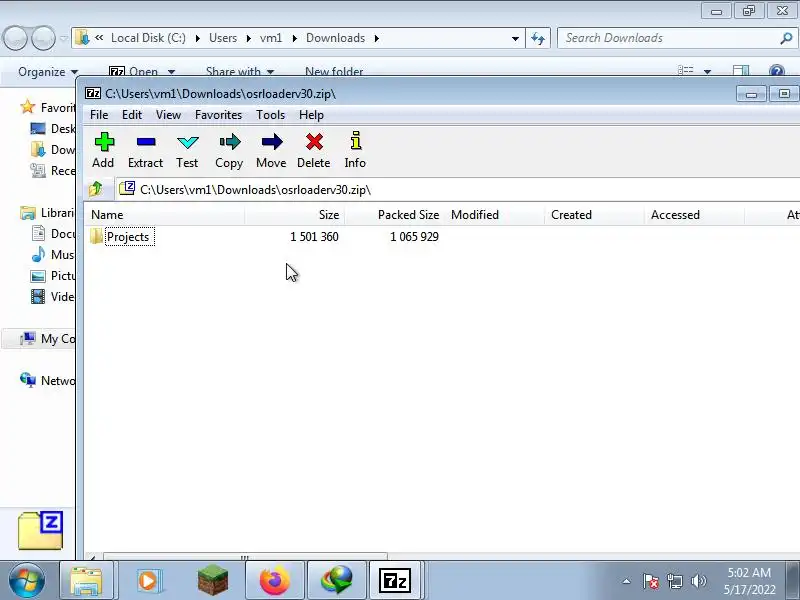Open Windows Media Player taskbar icon
Image resolution: width=800 pixels, height=600 pixels.
(148, 581)
